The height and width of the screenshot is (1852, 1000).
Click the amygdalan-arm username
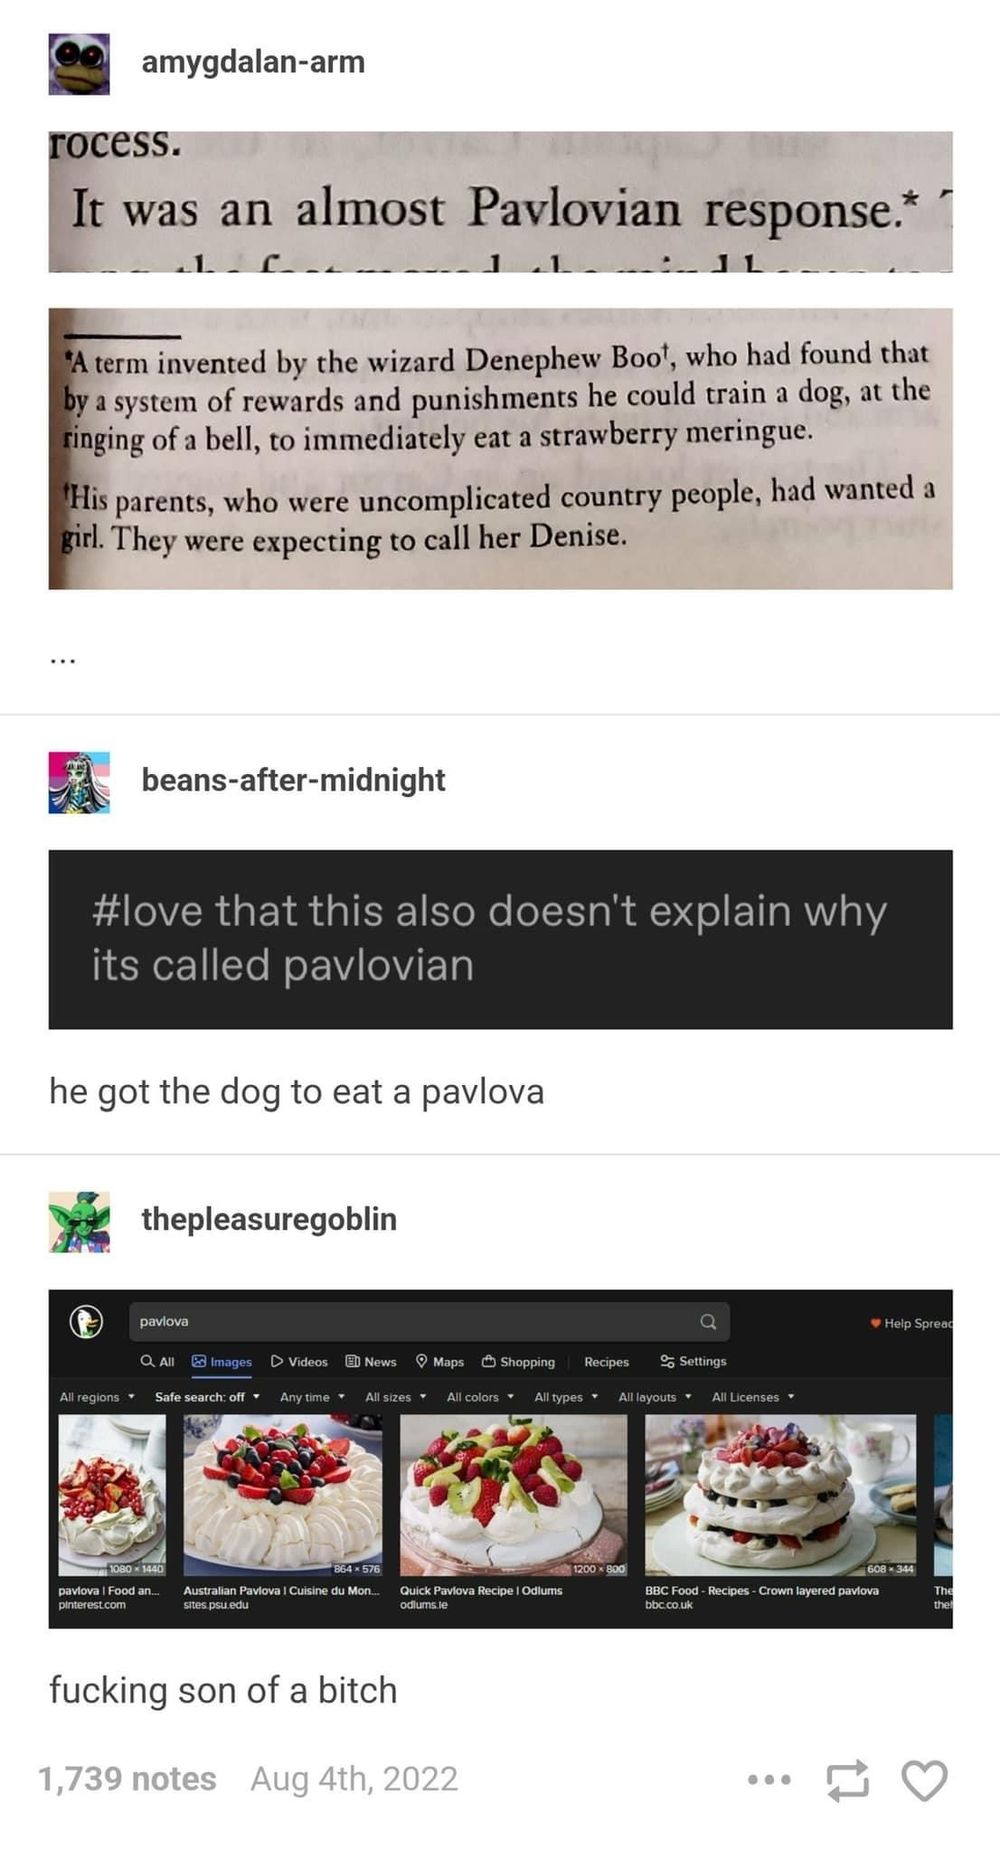(x=253, y=62)
